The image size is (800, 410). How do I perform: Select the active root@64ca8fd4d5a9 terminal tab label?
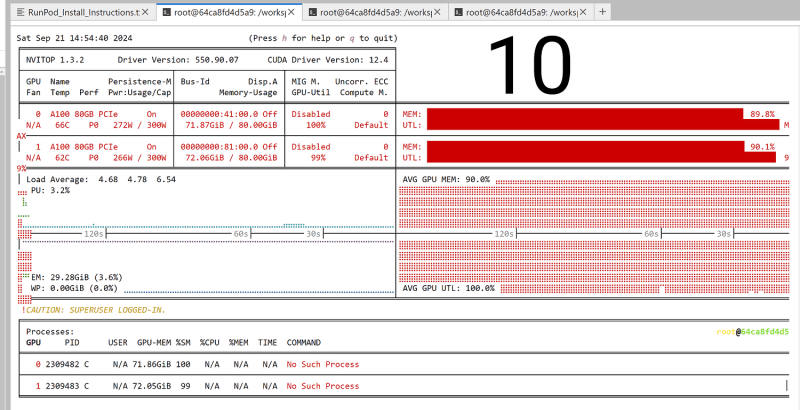(230, 12)
